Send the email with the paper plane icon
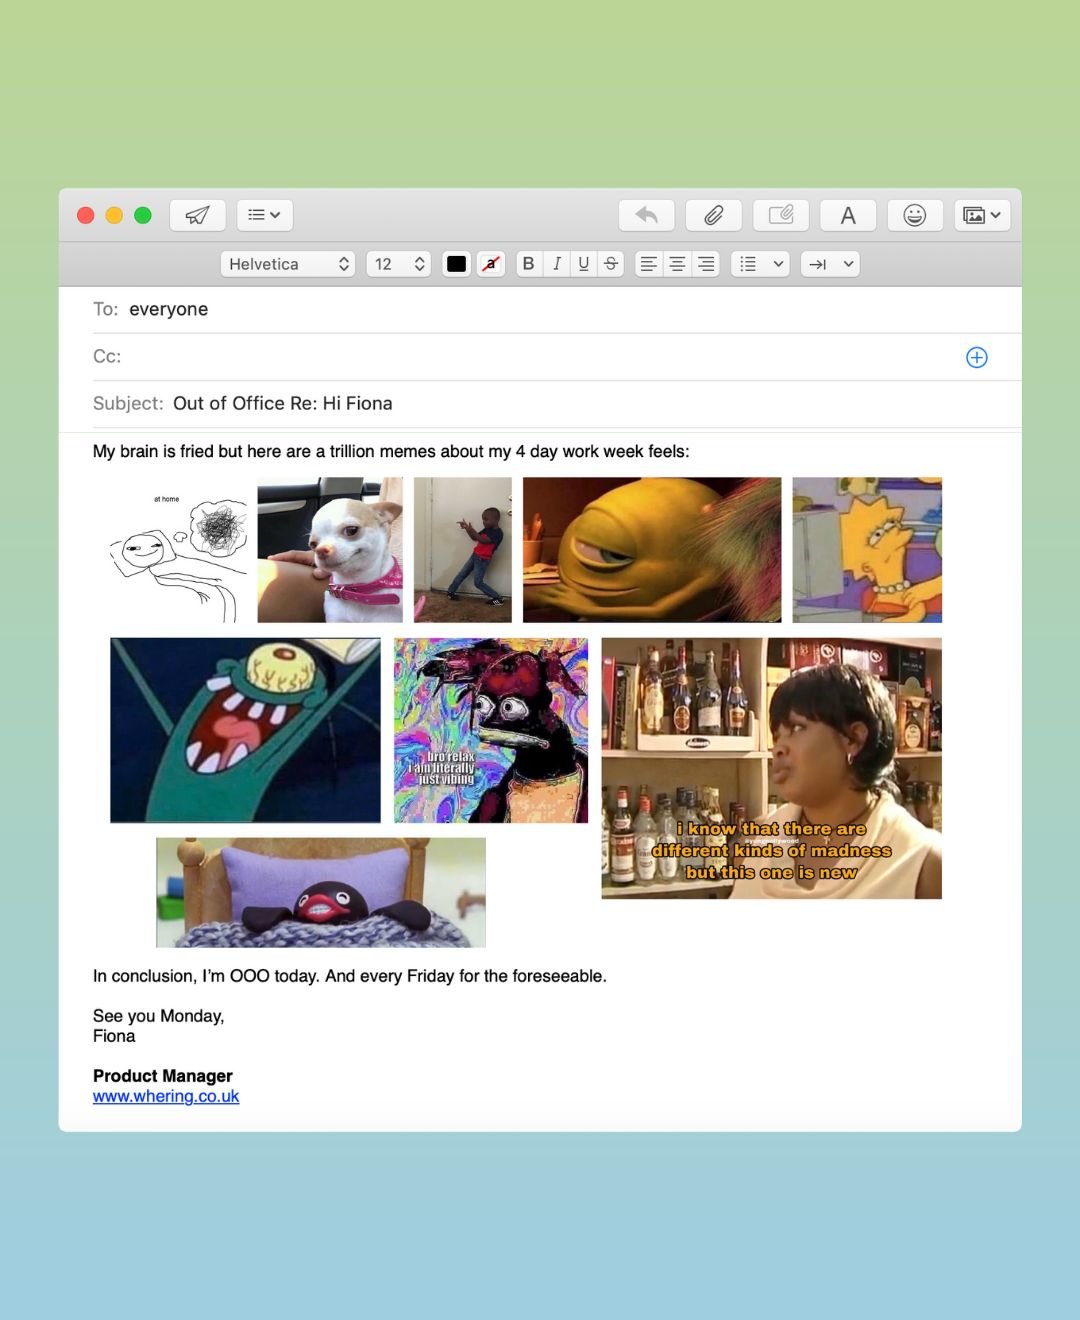Image resolution: width=1080 pixels, height=1320 pixels. pos(197,215)
